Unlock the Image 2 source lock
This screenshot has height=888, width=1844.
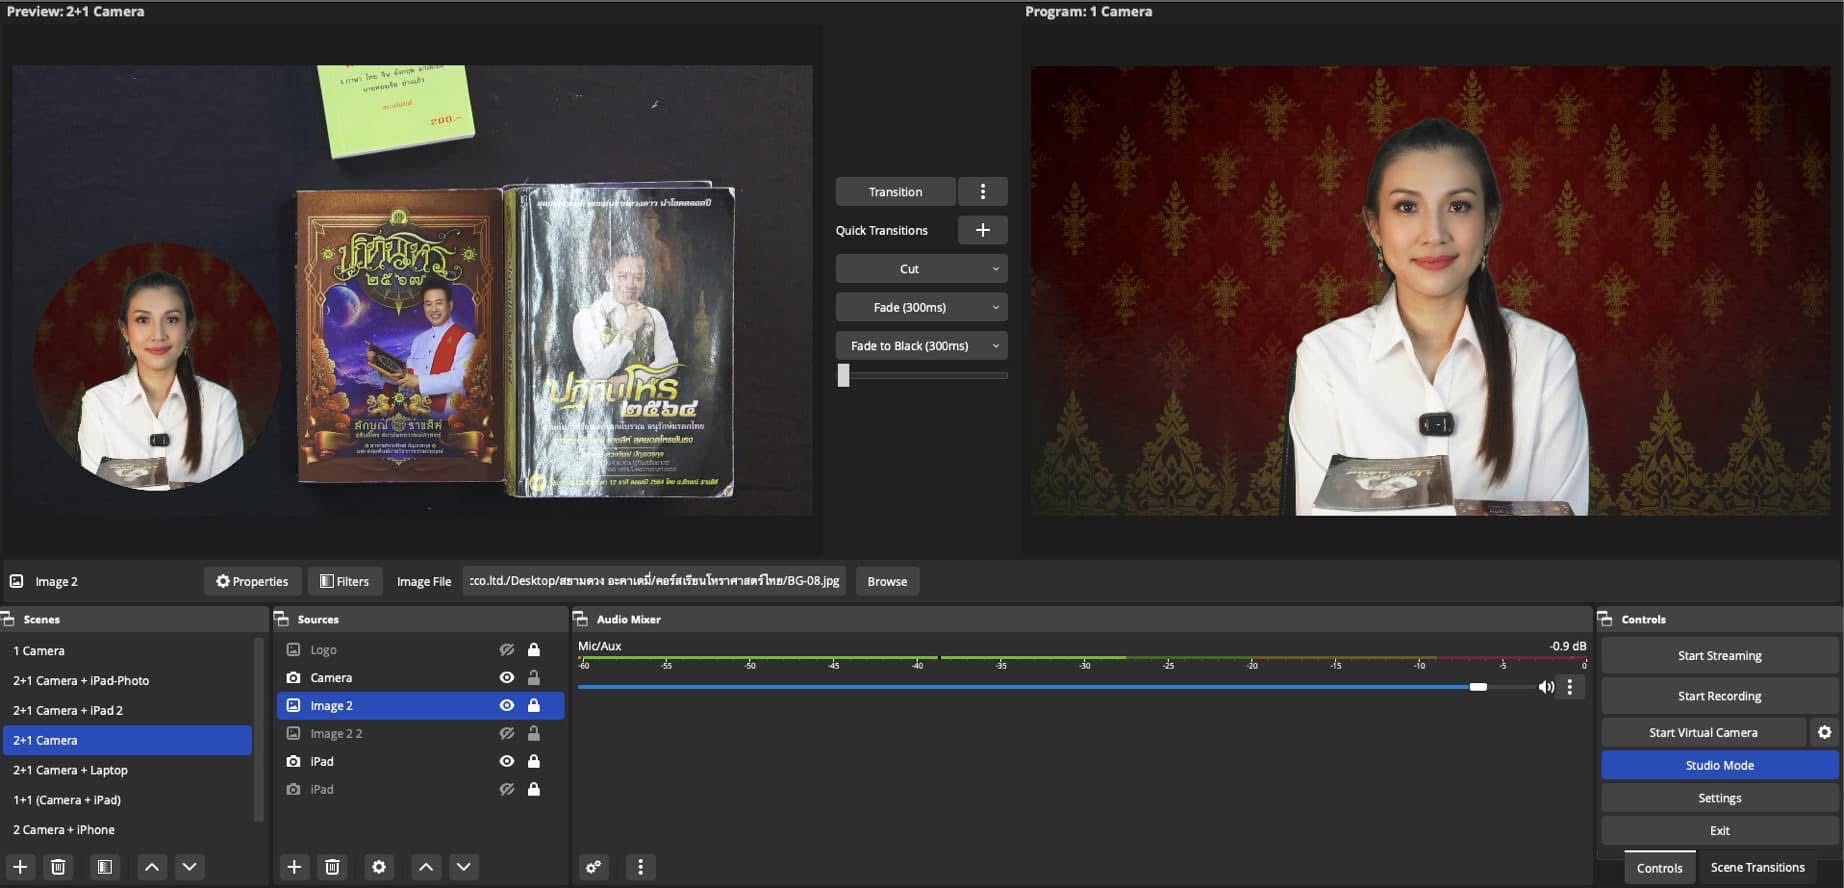[534, 706]
